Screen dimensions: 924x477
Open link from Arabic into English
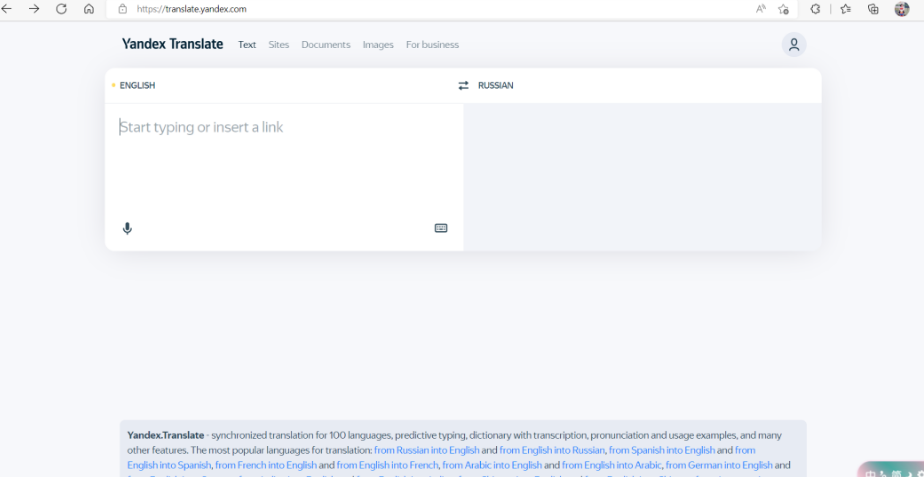pos(492,465)
